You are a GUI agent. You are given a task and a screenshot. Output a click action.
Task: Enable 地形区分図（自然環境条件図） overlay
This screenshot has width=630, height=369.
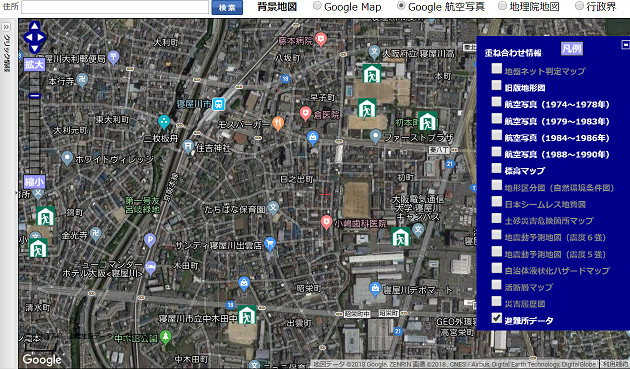click(497, 185)
